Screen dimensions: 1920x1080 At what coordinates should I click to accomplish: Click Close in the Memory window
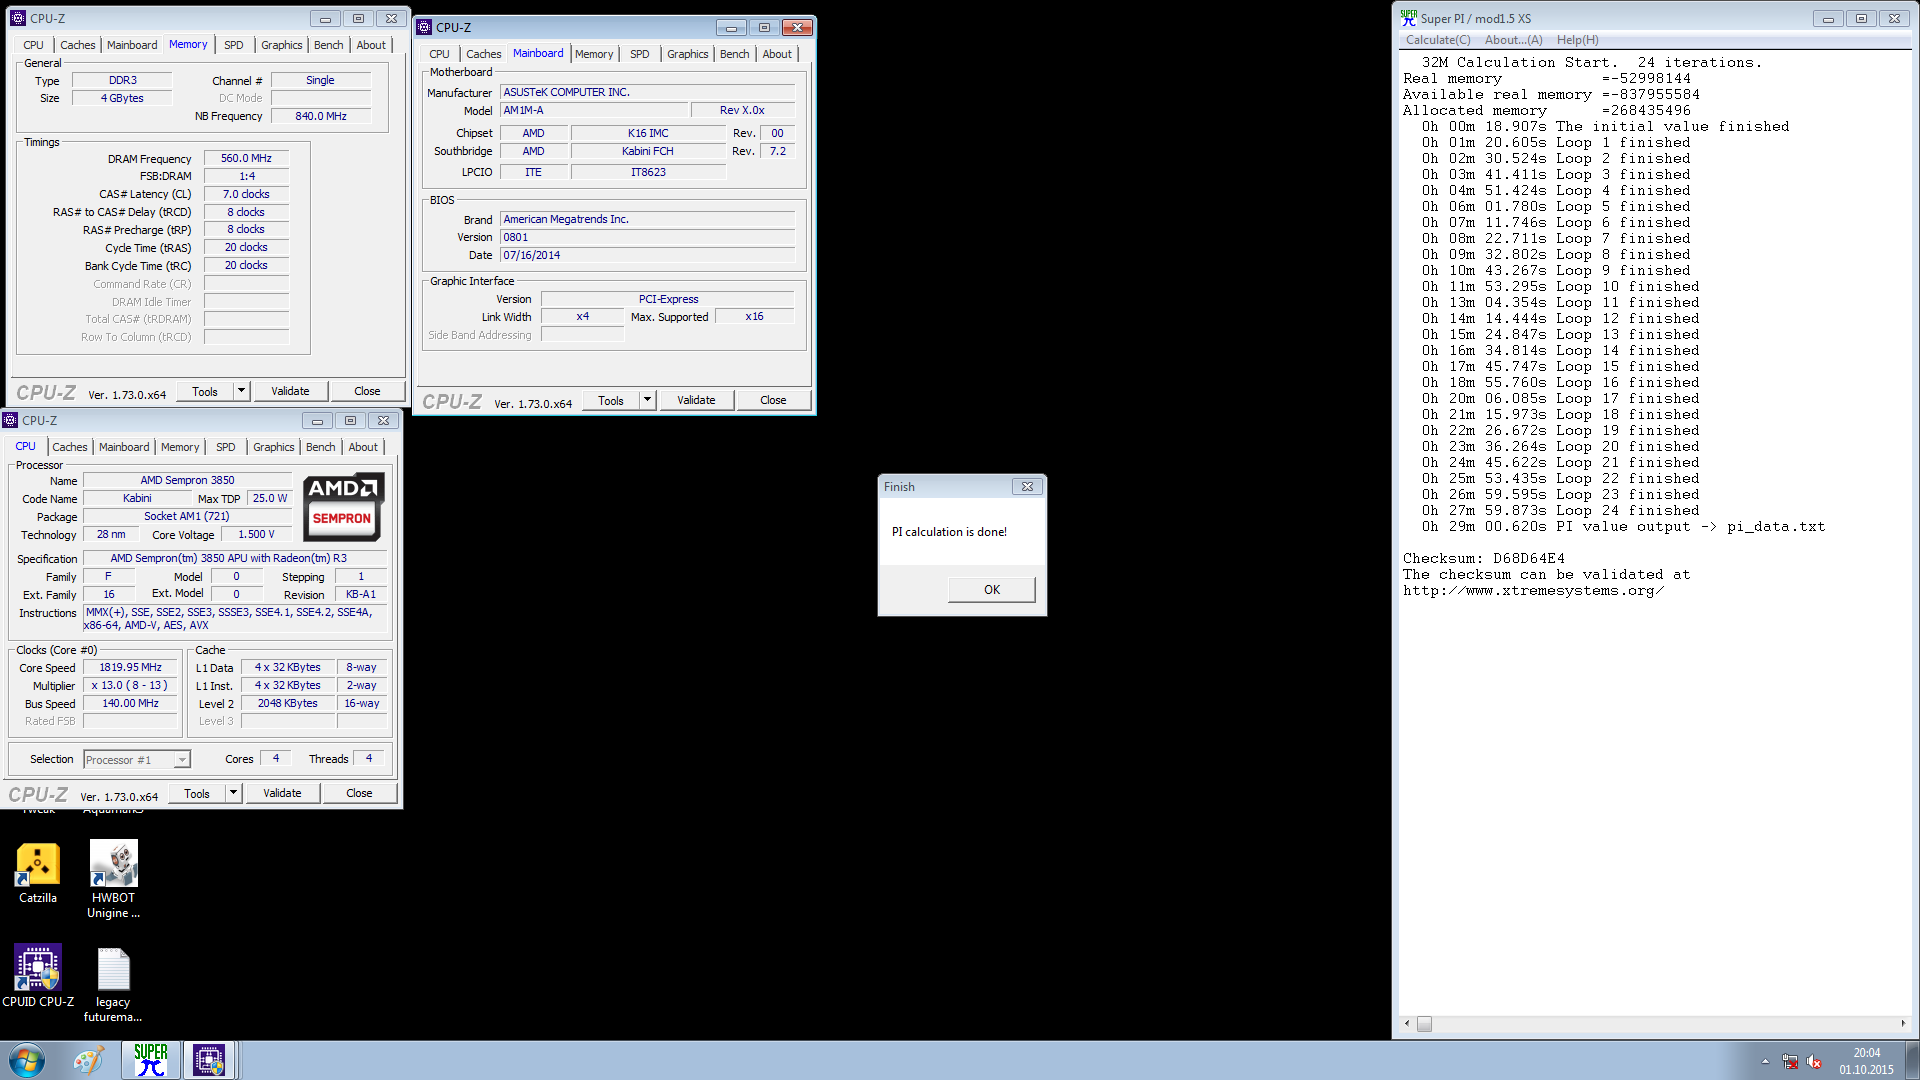(x=367, y=391)
